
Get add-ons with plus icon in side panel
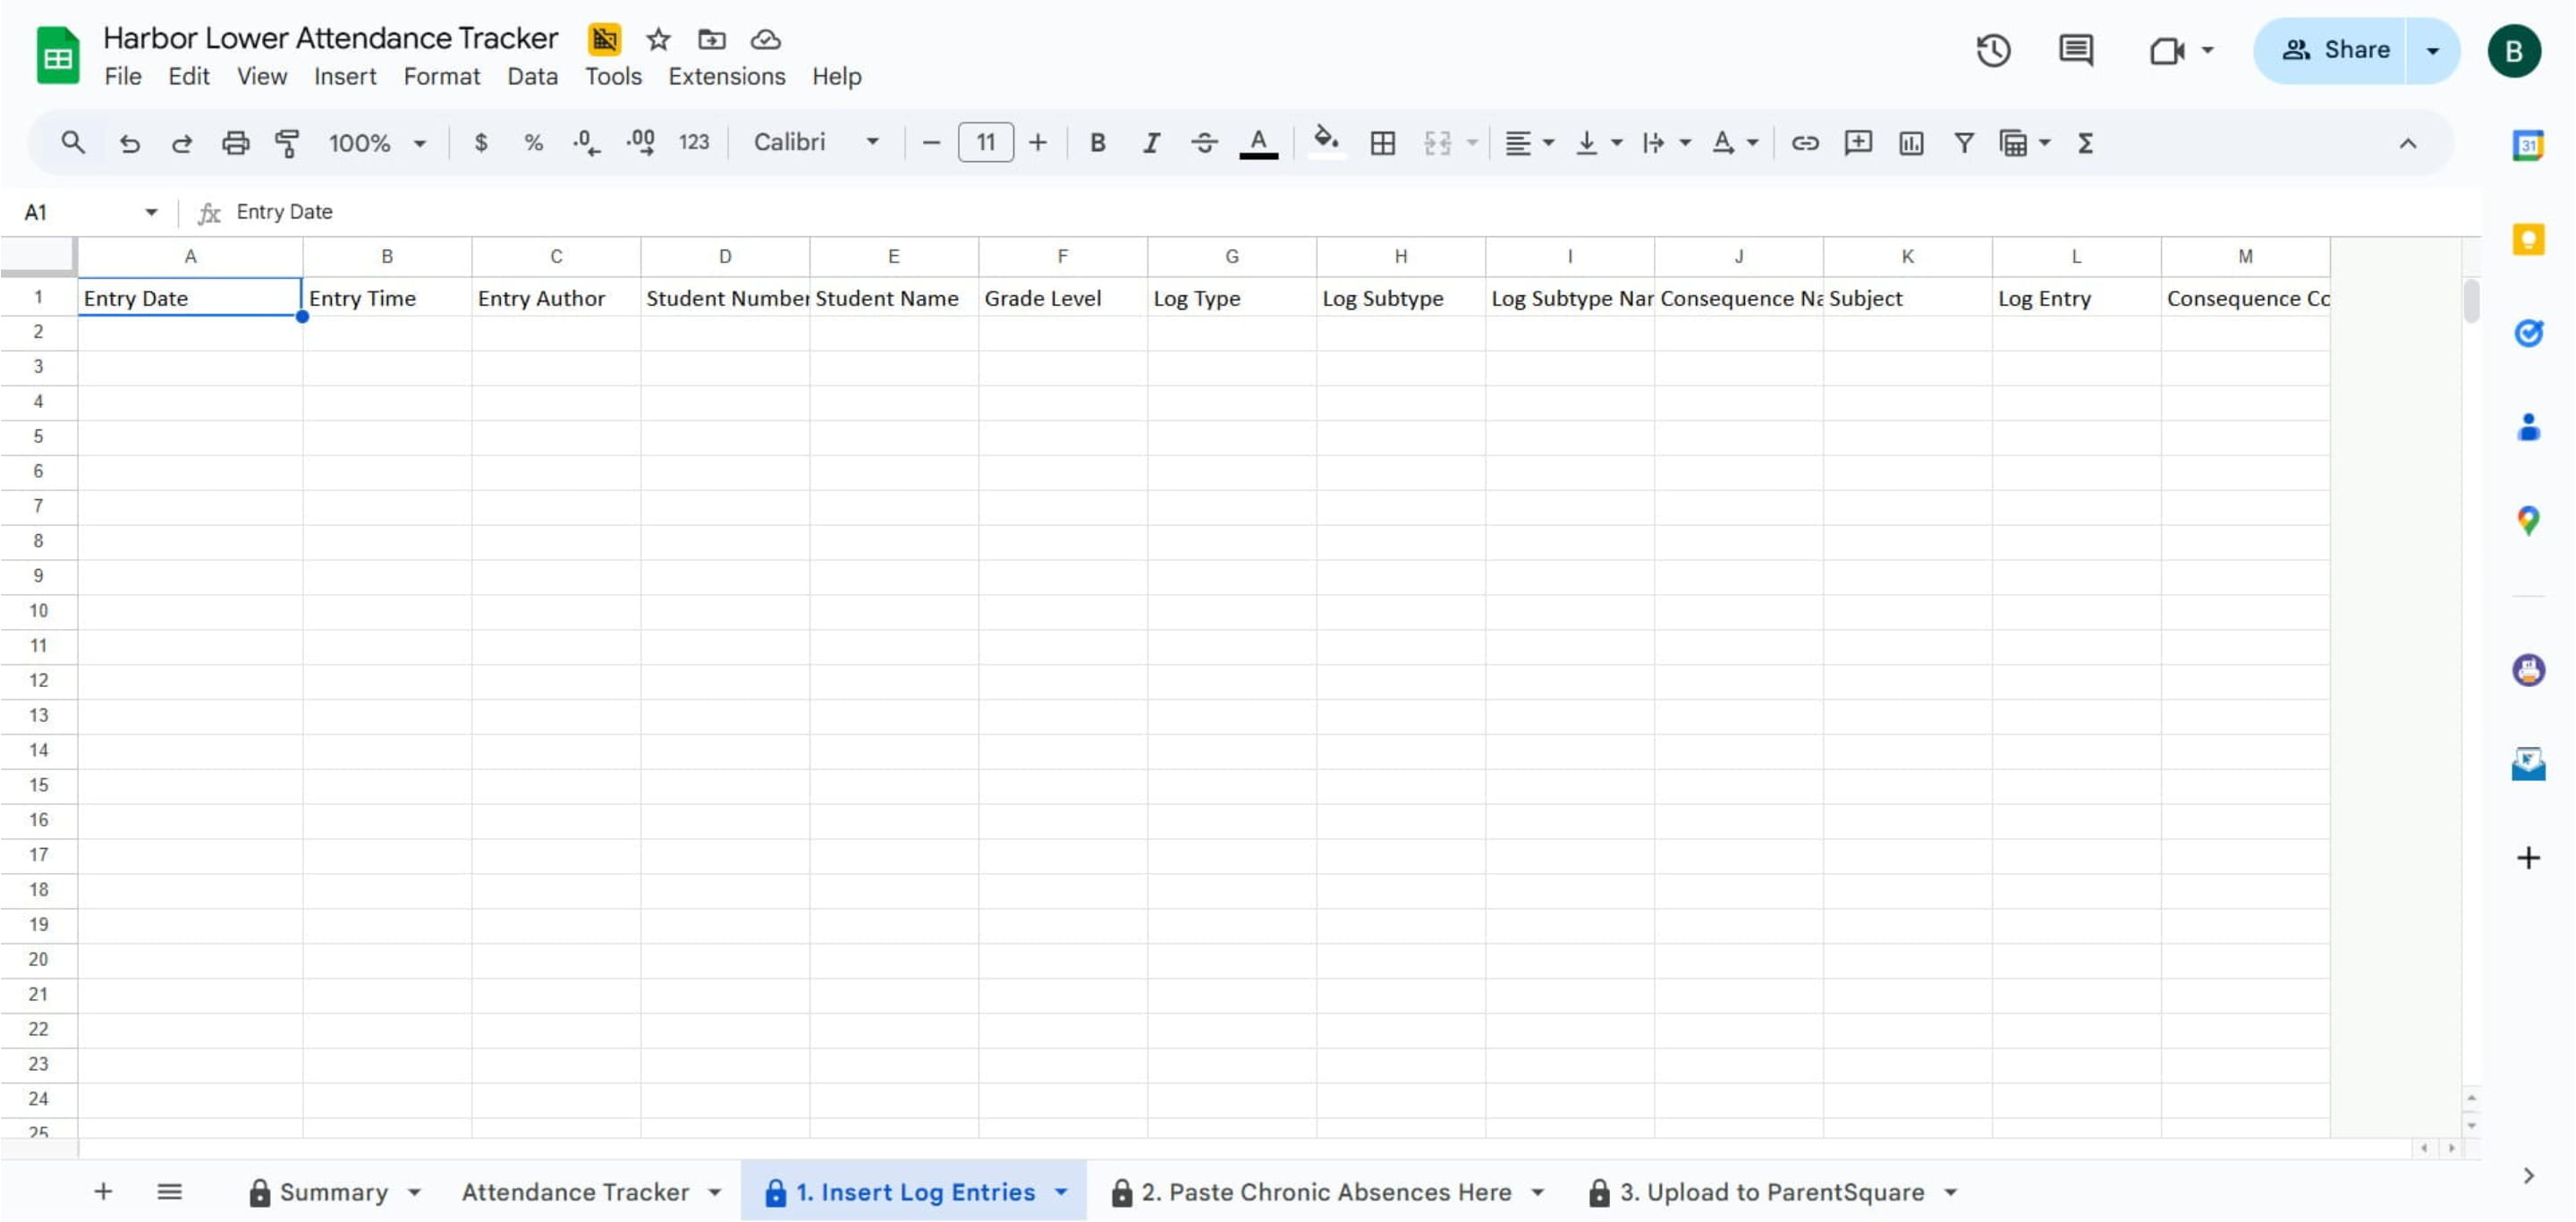[2528, 858]
